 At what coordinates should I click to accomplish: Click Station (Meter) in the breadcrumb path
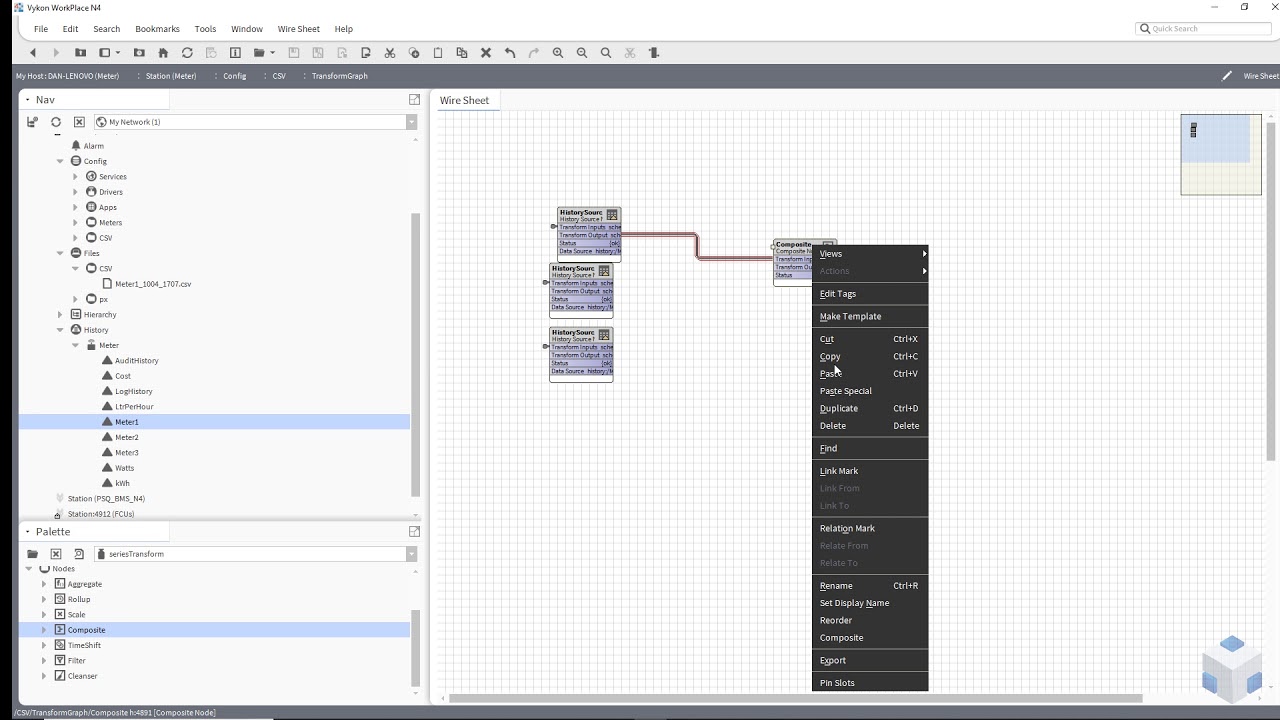[x=171, y=76]
